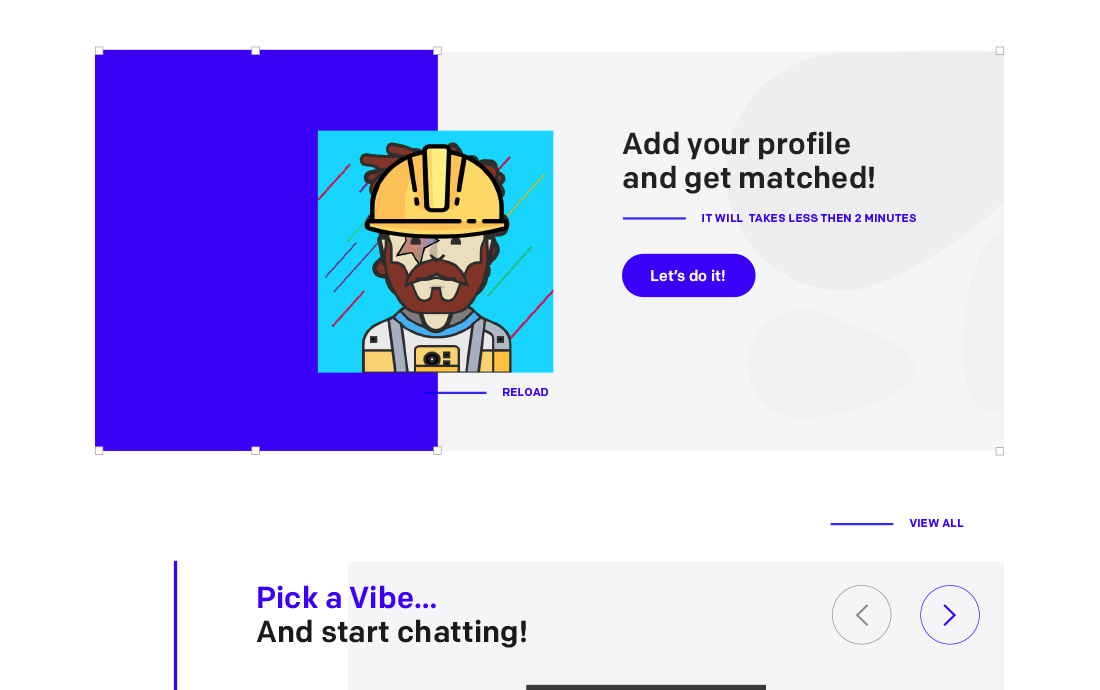
Task: Open the VIEW ALL link
Action: tap(936, 523)
